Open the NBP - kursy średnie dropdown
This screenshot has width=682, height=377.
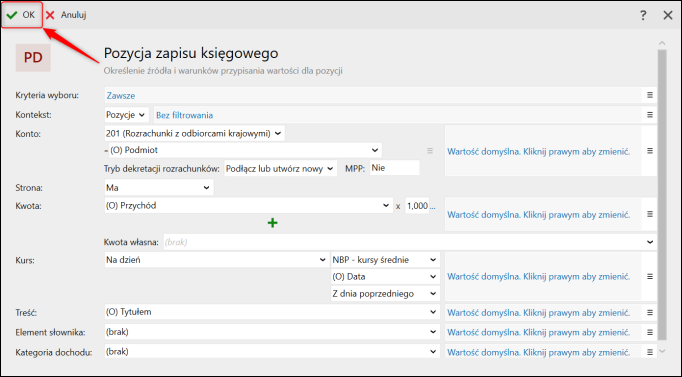pyautogui.click(x=385, y=260)
